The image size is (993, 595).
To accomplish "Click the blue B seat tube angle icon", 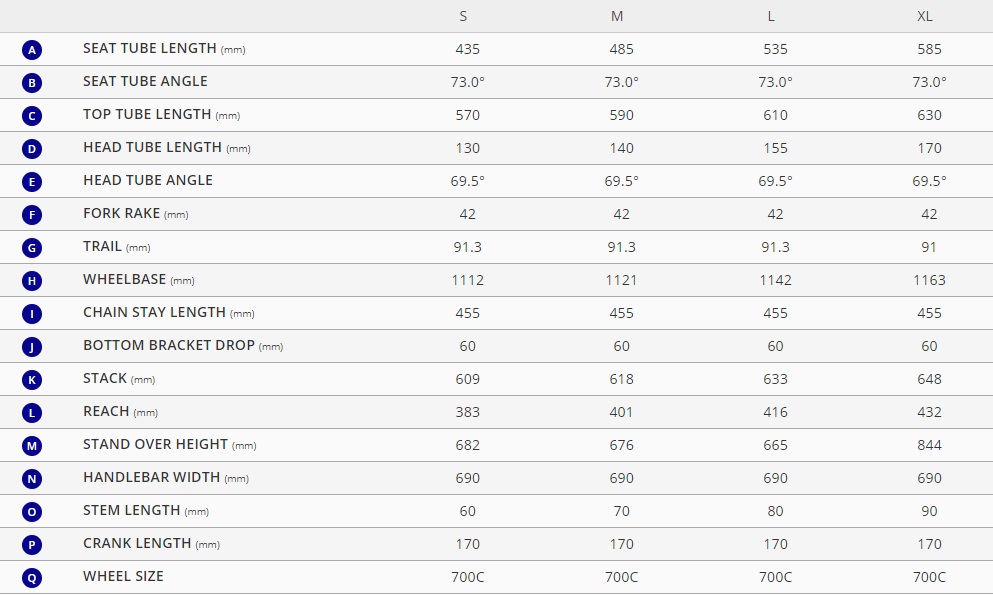I will coord(32,83).
